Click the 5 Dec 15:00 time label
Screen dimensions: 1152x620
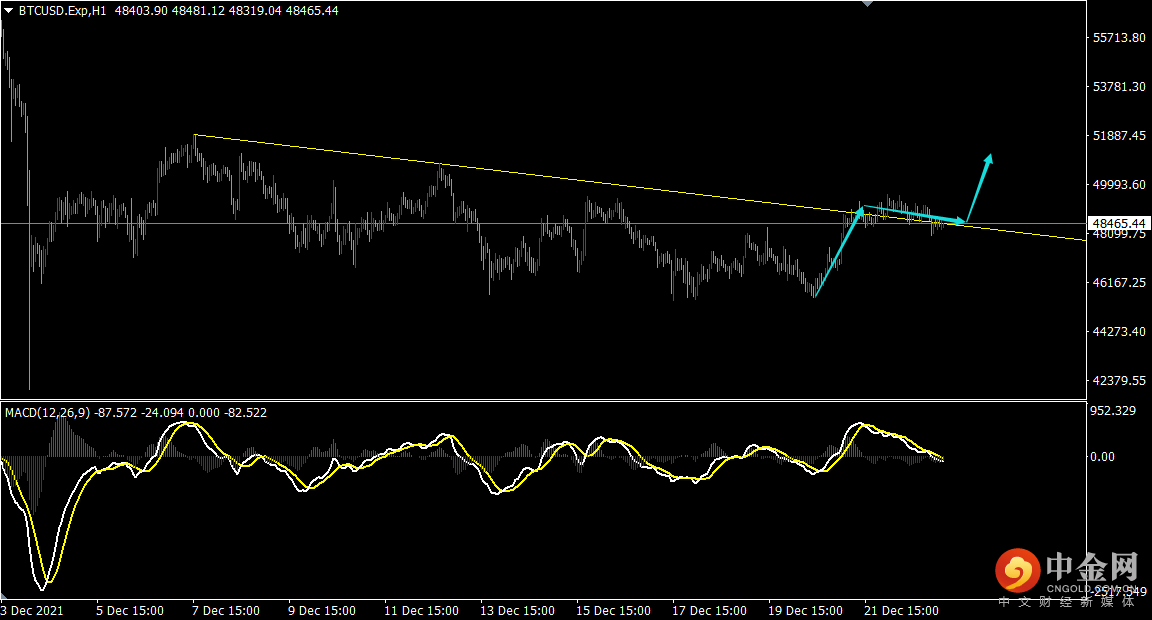[130, 610]
